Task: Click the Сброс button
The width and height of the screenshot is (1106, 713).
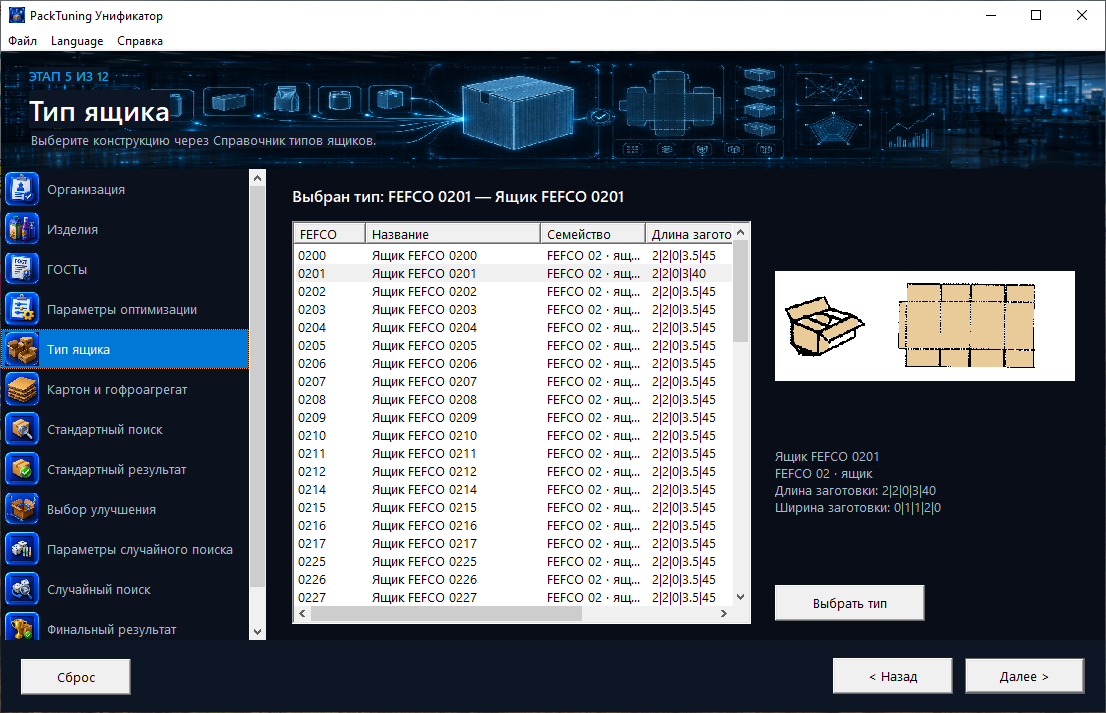Action: tap(75, 677)
